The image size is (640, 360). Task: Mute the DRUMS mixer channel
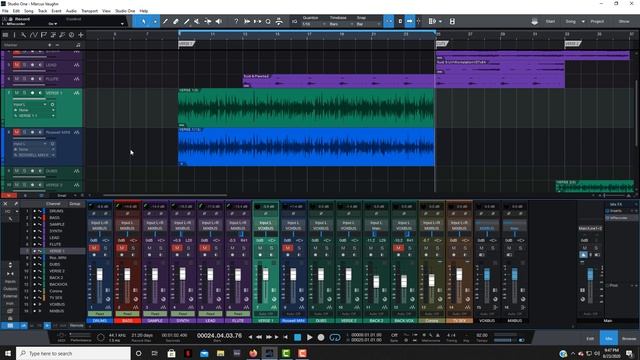94,248
